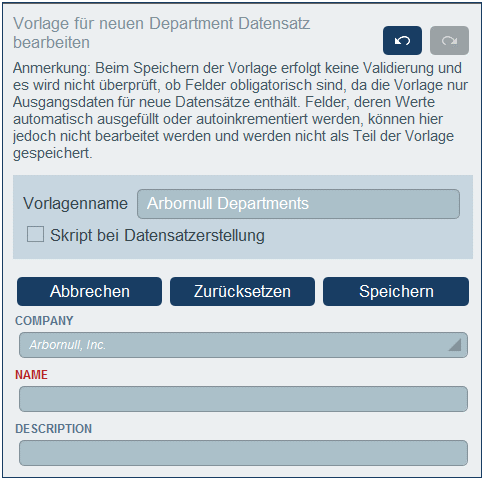Click the Vorlage für neuen Department heading
Image resolution: width=484 pixels, height=480 pixels.
(162, 33)
